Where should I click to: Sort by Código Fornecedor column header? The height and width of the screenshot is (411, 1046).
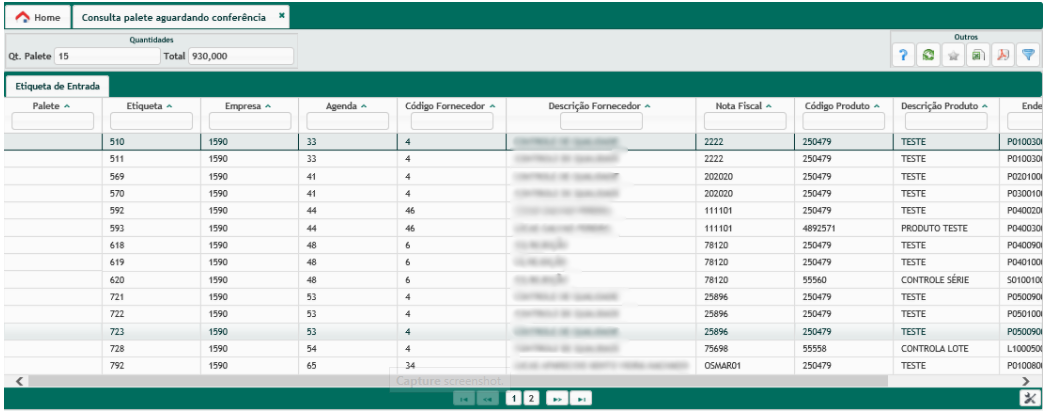pos(450,105)
